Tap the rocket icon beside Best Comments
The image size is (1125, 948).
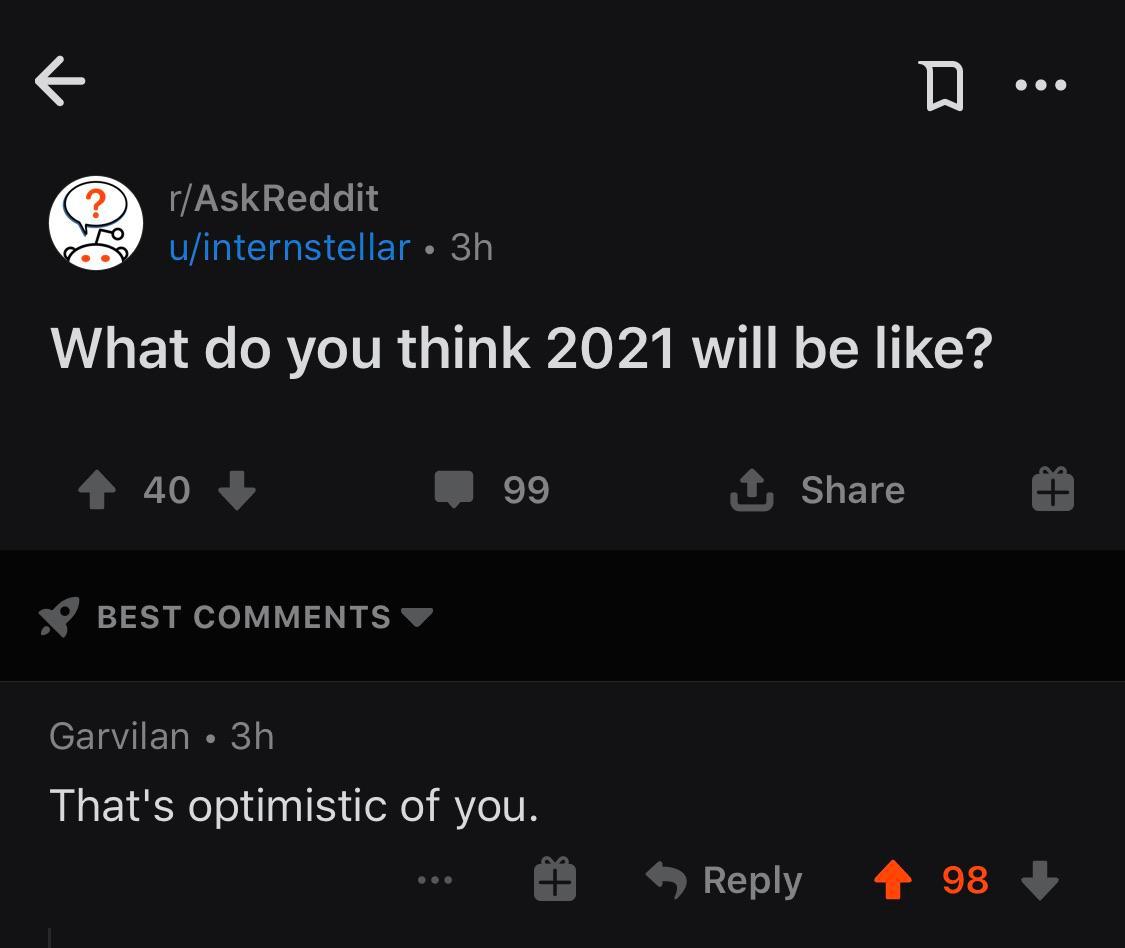59,617
